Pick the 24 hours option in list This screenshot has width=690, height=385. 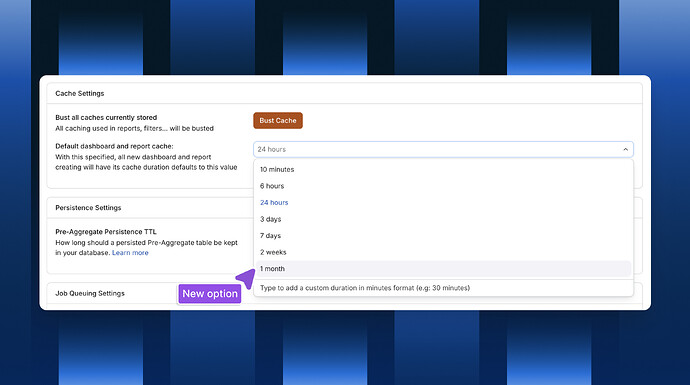click(443, 202)
